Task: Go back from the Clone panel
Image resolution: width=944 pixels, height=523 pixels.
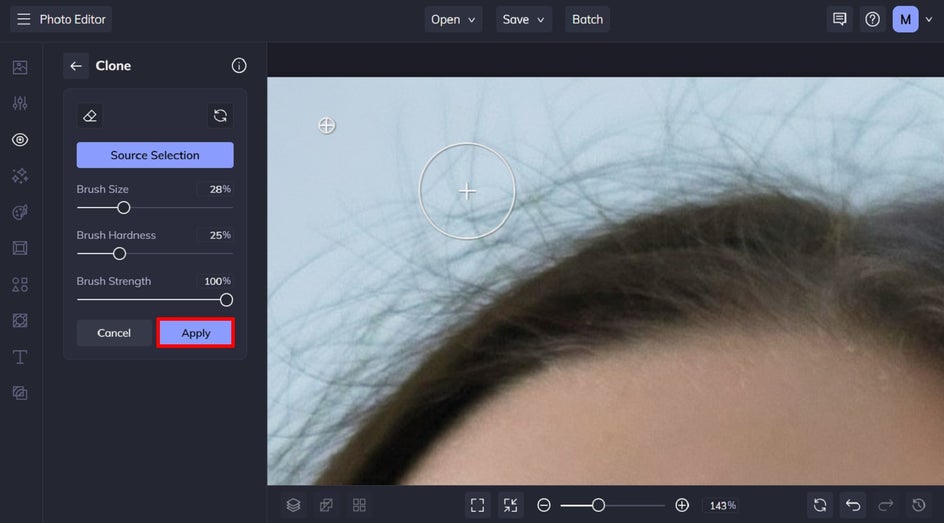Action: point(76,66)
